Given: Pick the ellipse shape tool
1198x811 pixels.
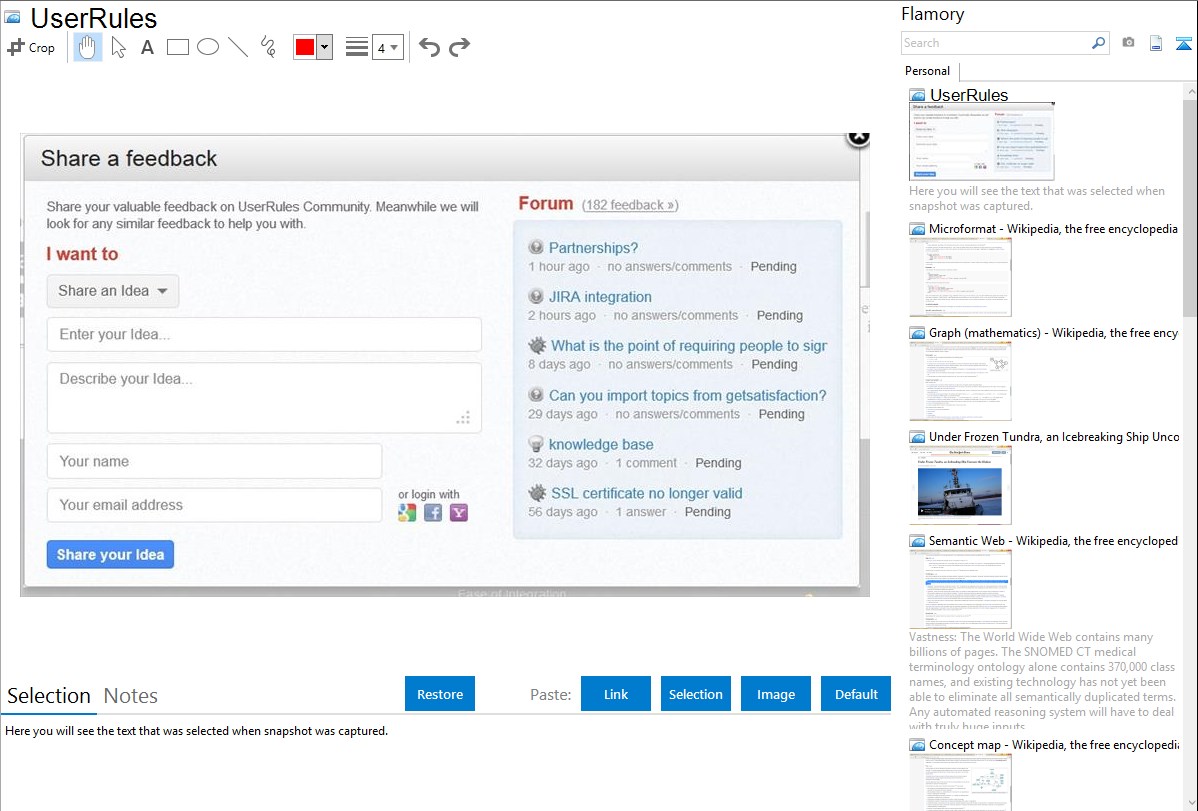Looking at the screenshot, I should (208, 47).
